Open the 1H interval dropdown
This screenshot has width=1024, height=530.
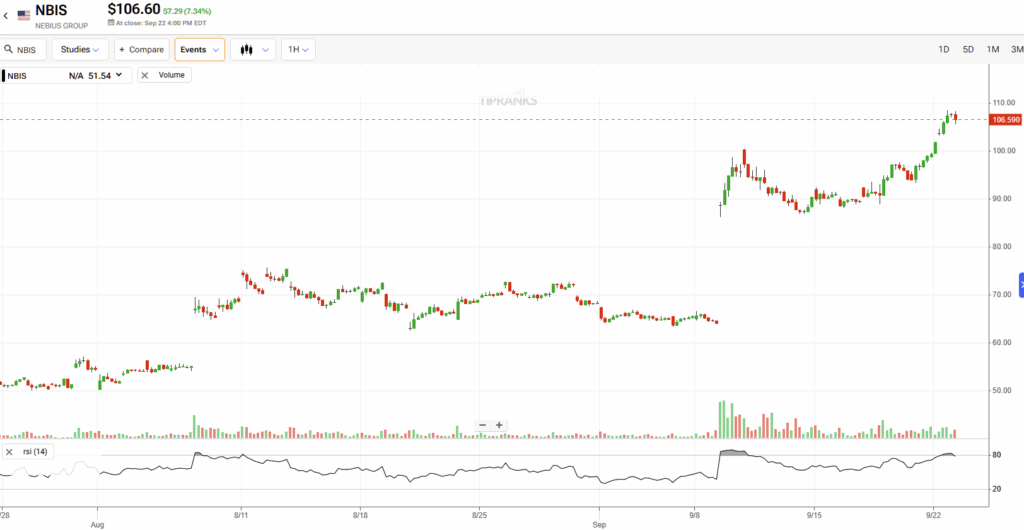click(298, 50)
